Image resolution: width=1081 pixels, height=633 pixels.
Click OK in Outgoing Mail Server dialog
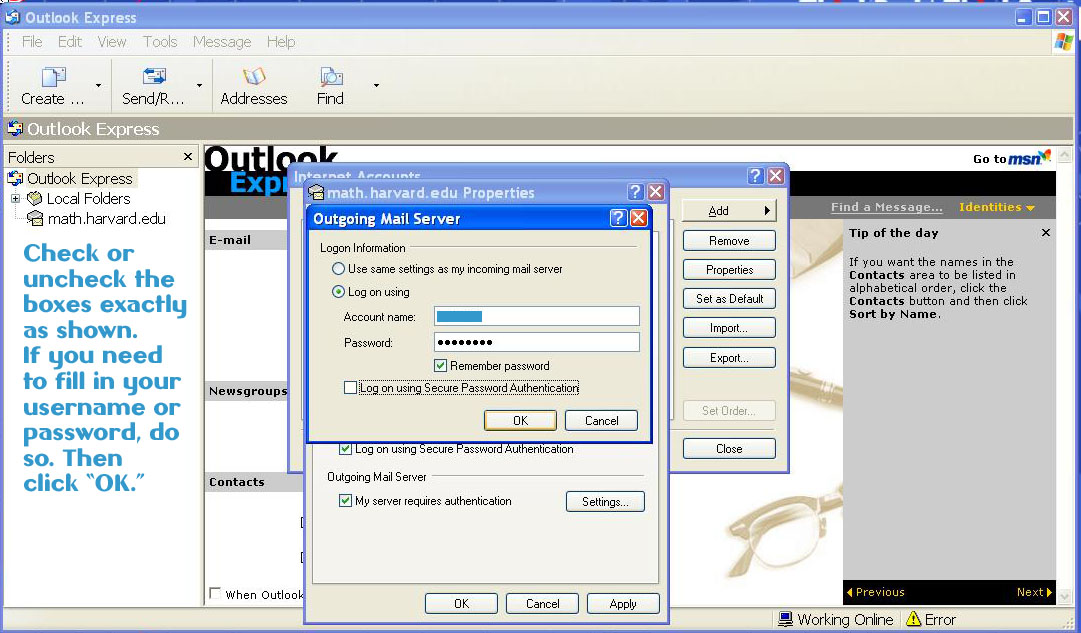pyautogui.click(x=520, y=421)
